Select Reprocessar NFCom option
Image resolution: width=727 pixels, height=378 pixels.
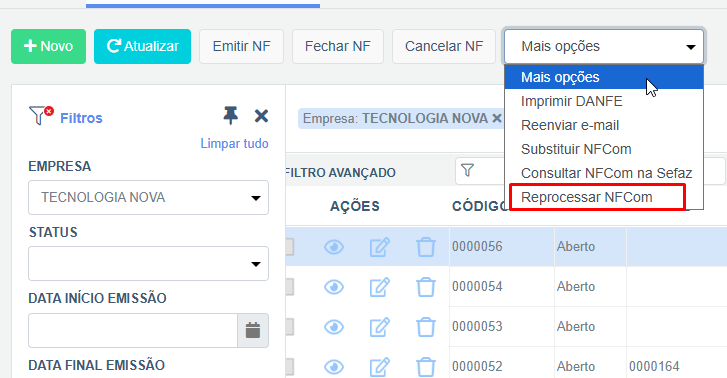pos(604,197)
